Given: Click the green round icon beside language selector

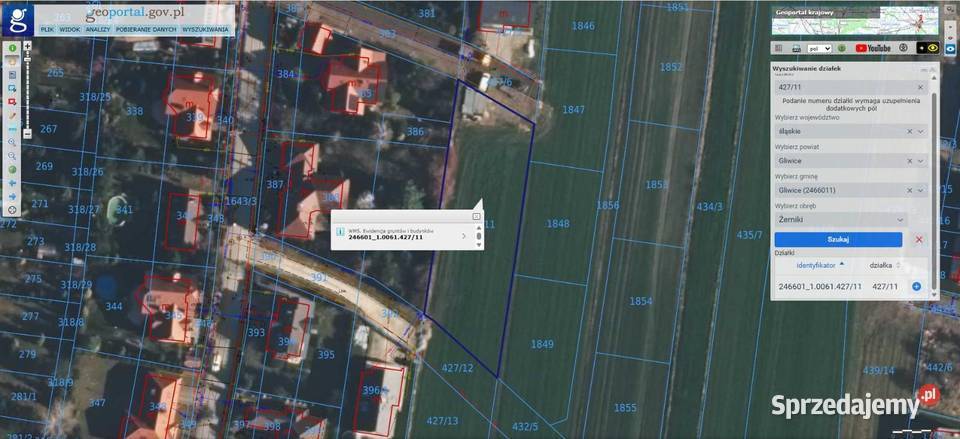Looking at the screenshot, I should [x=842, y=48].
